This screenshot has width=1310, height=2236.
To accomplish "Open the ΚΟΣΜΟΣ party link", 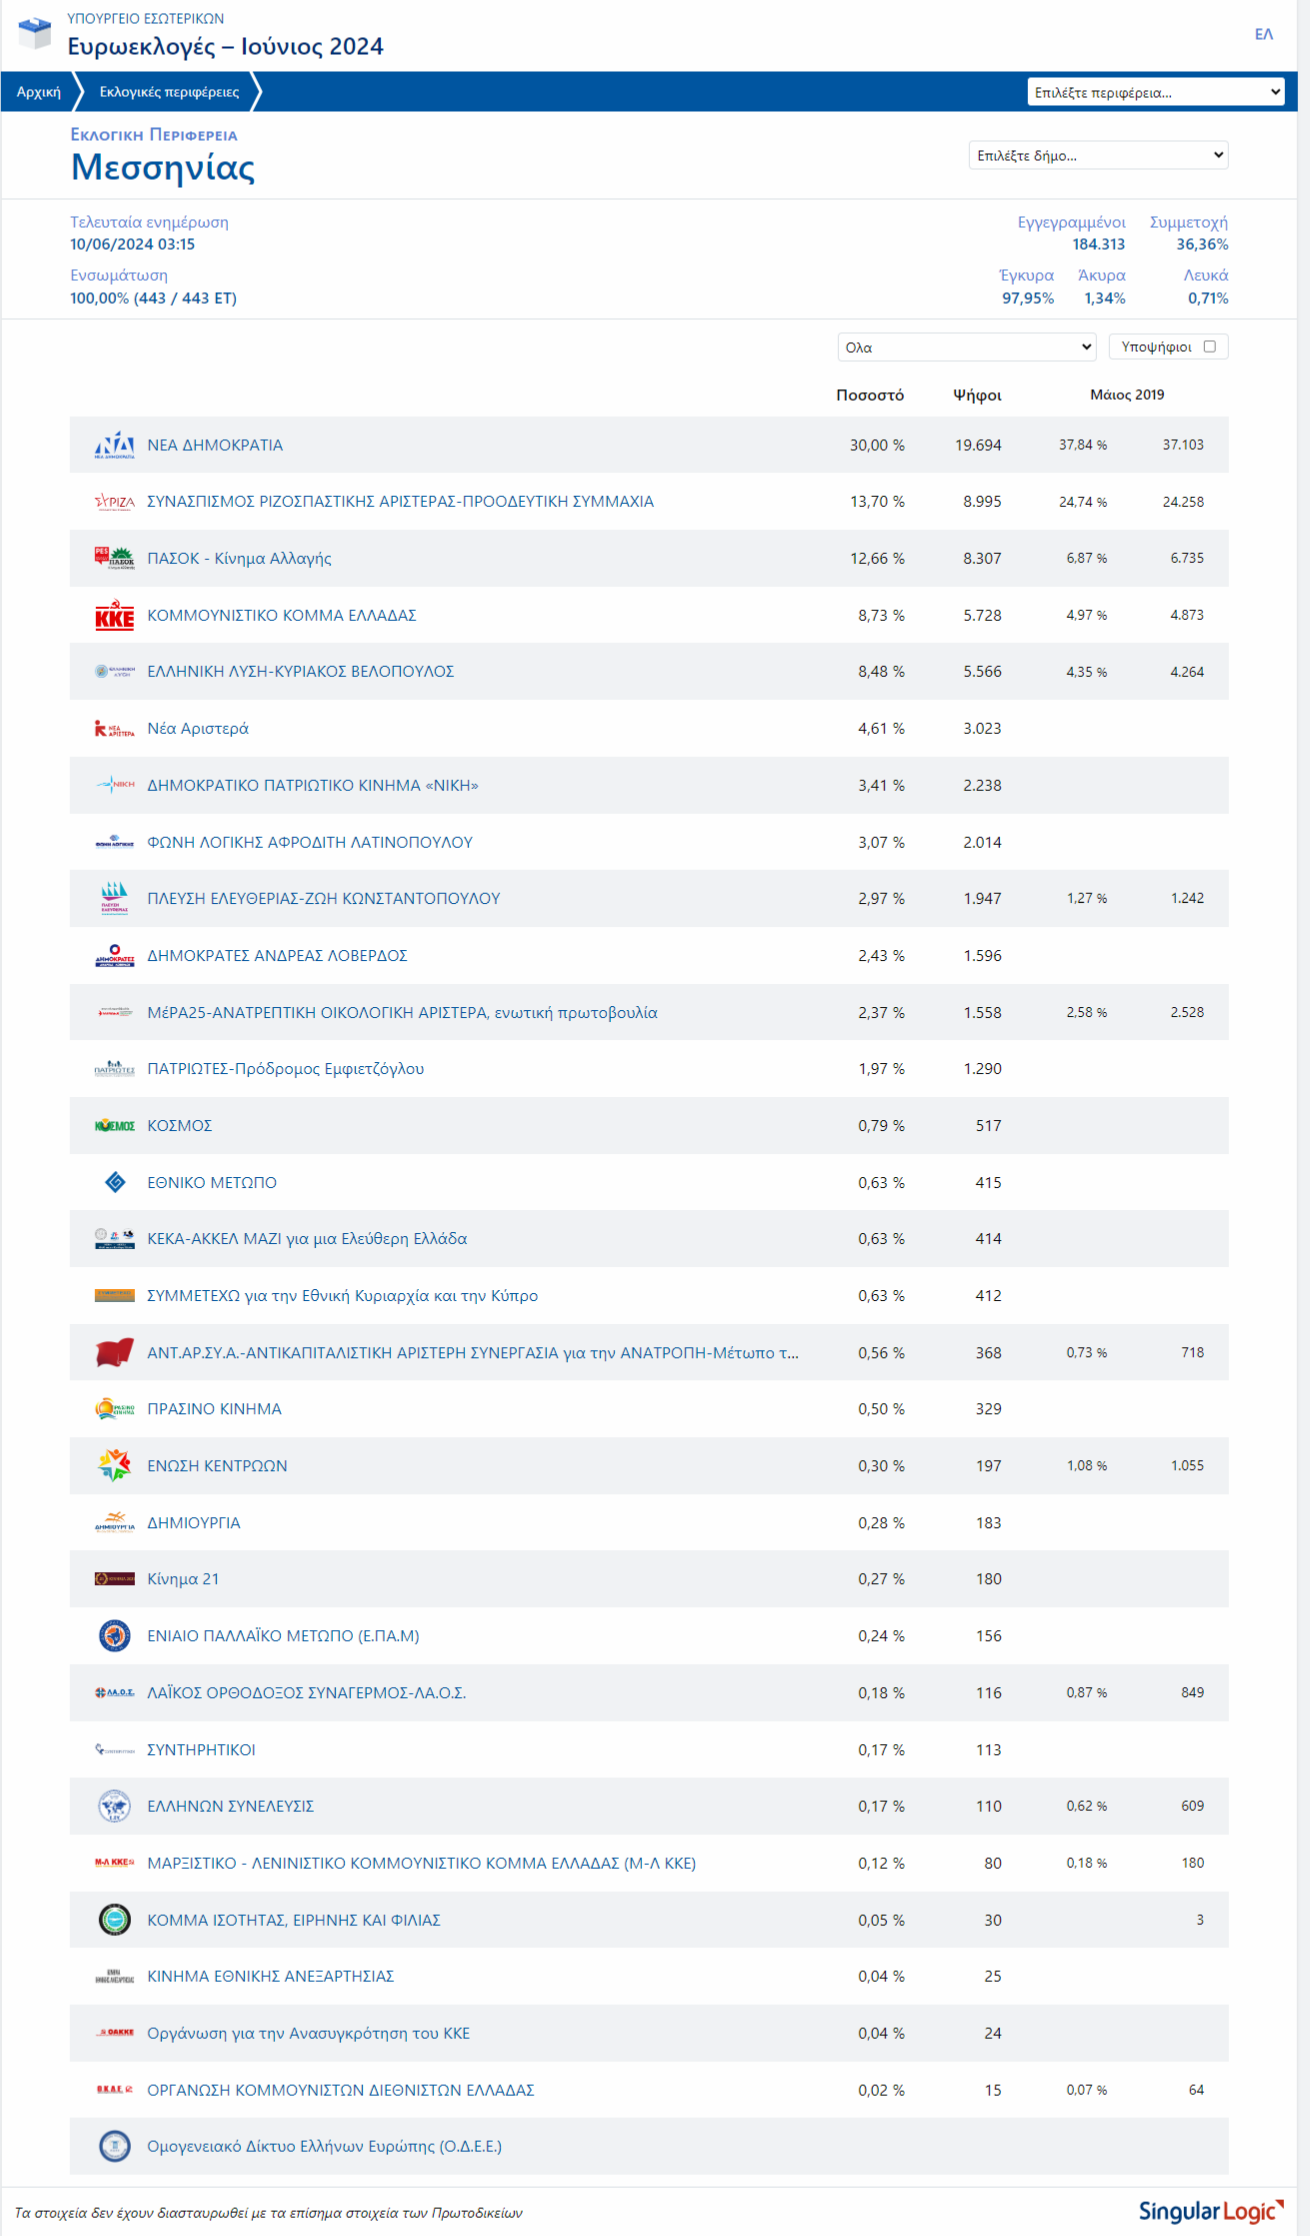I will tap(179, 1125).
